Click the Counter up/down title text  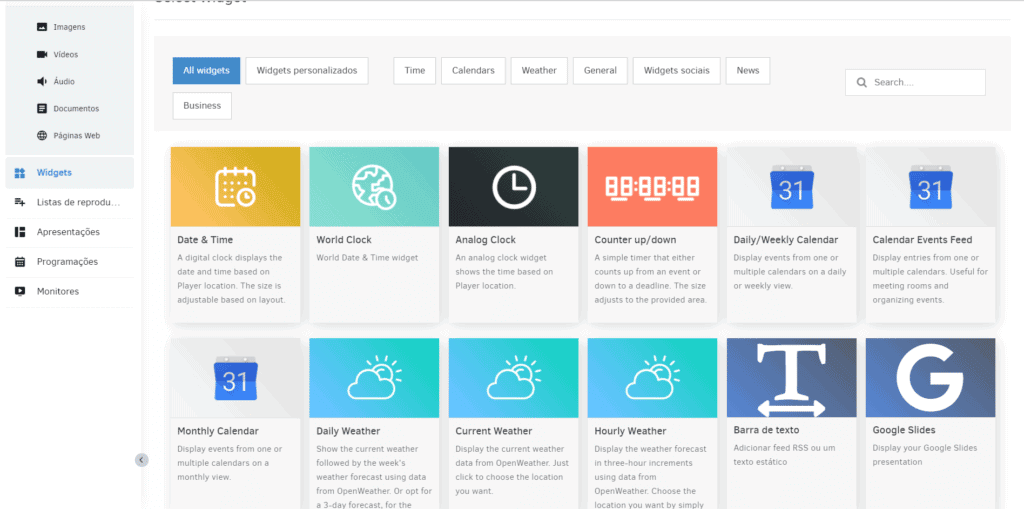pyautogui.click(x=635, y=240)
